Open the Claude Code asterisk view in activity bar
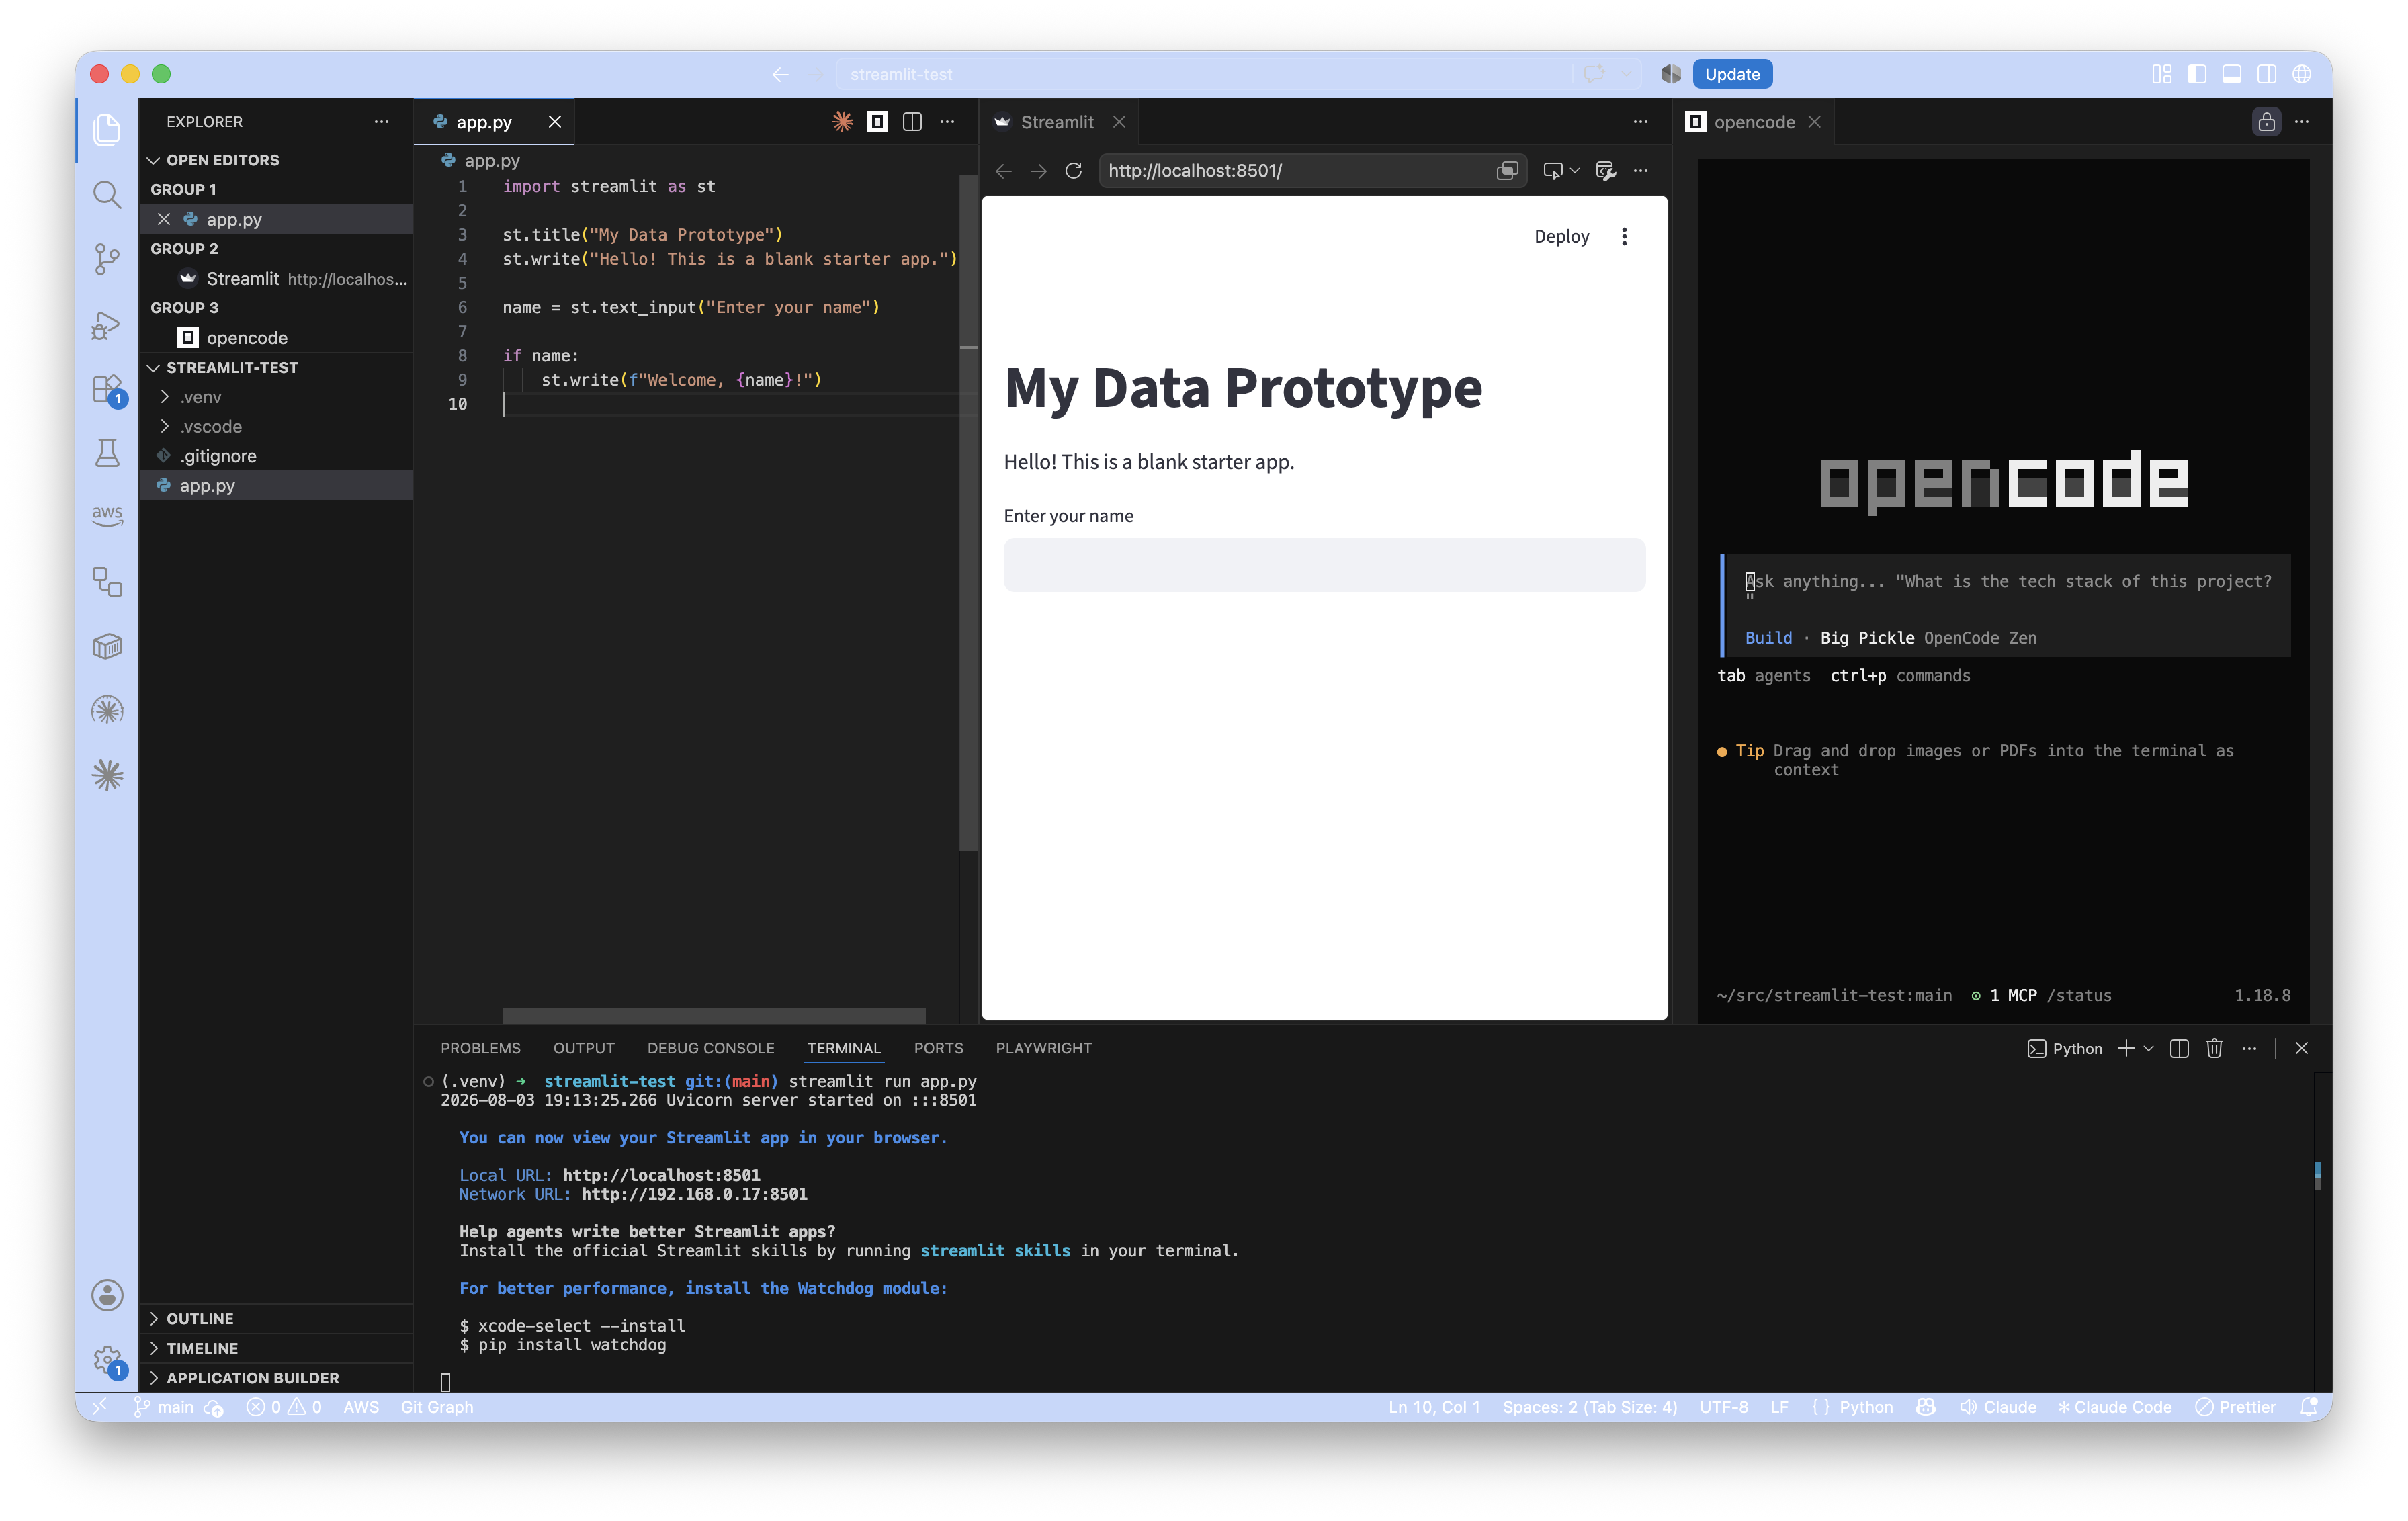 [x=107, y=775]
